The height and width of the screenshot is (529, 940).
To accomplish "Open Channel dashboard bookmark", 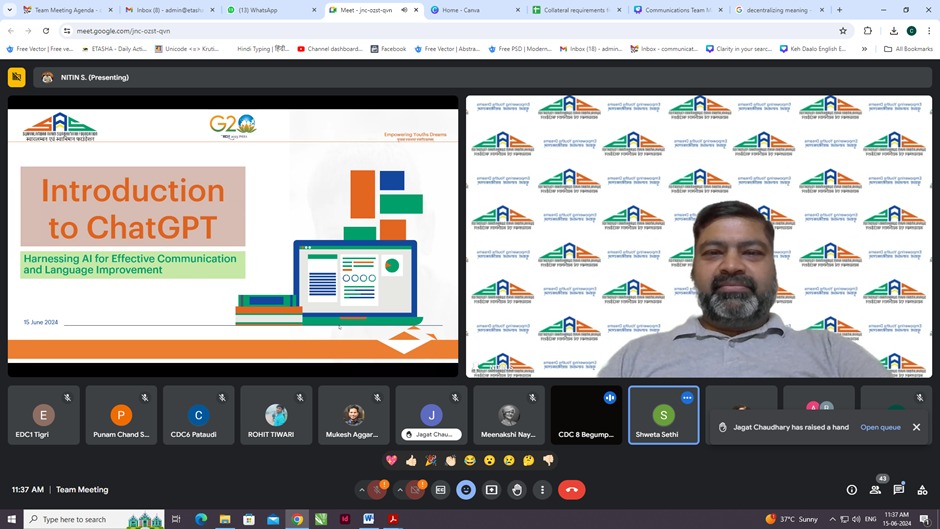I will [x=330, y=49].
